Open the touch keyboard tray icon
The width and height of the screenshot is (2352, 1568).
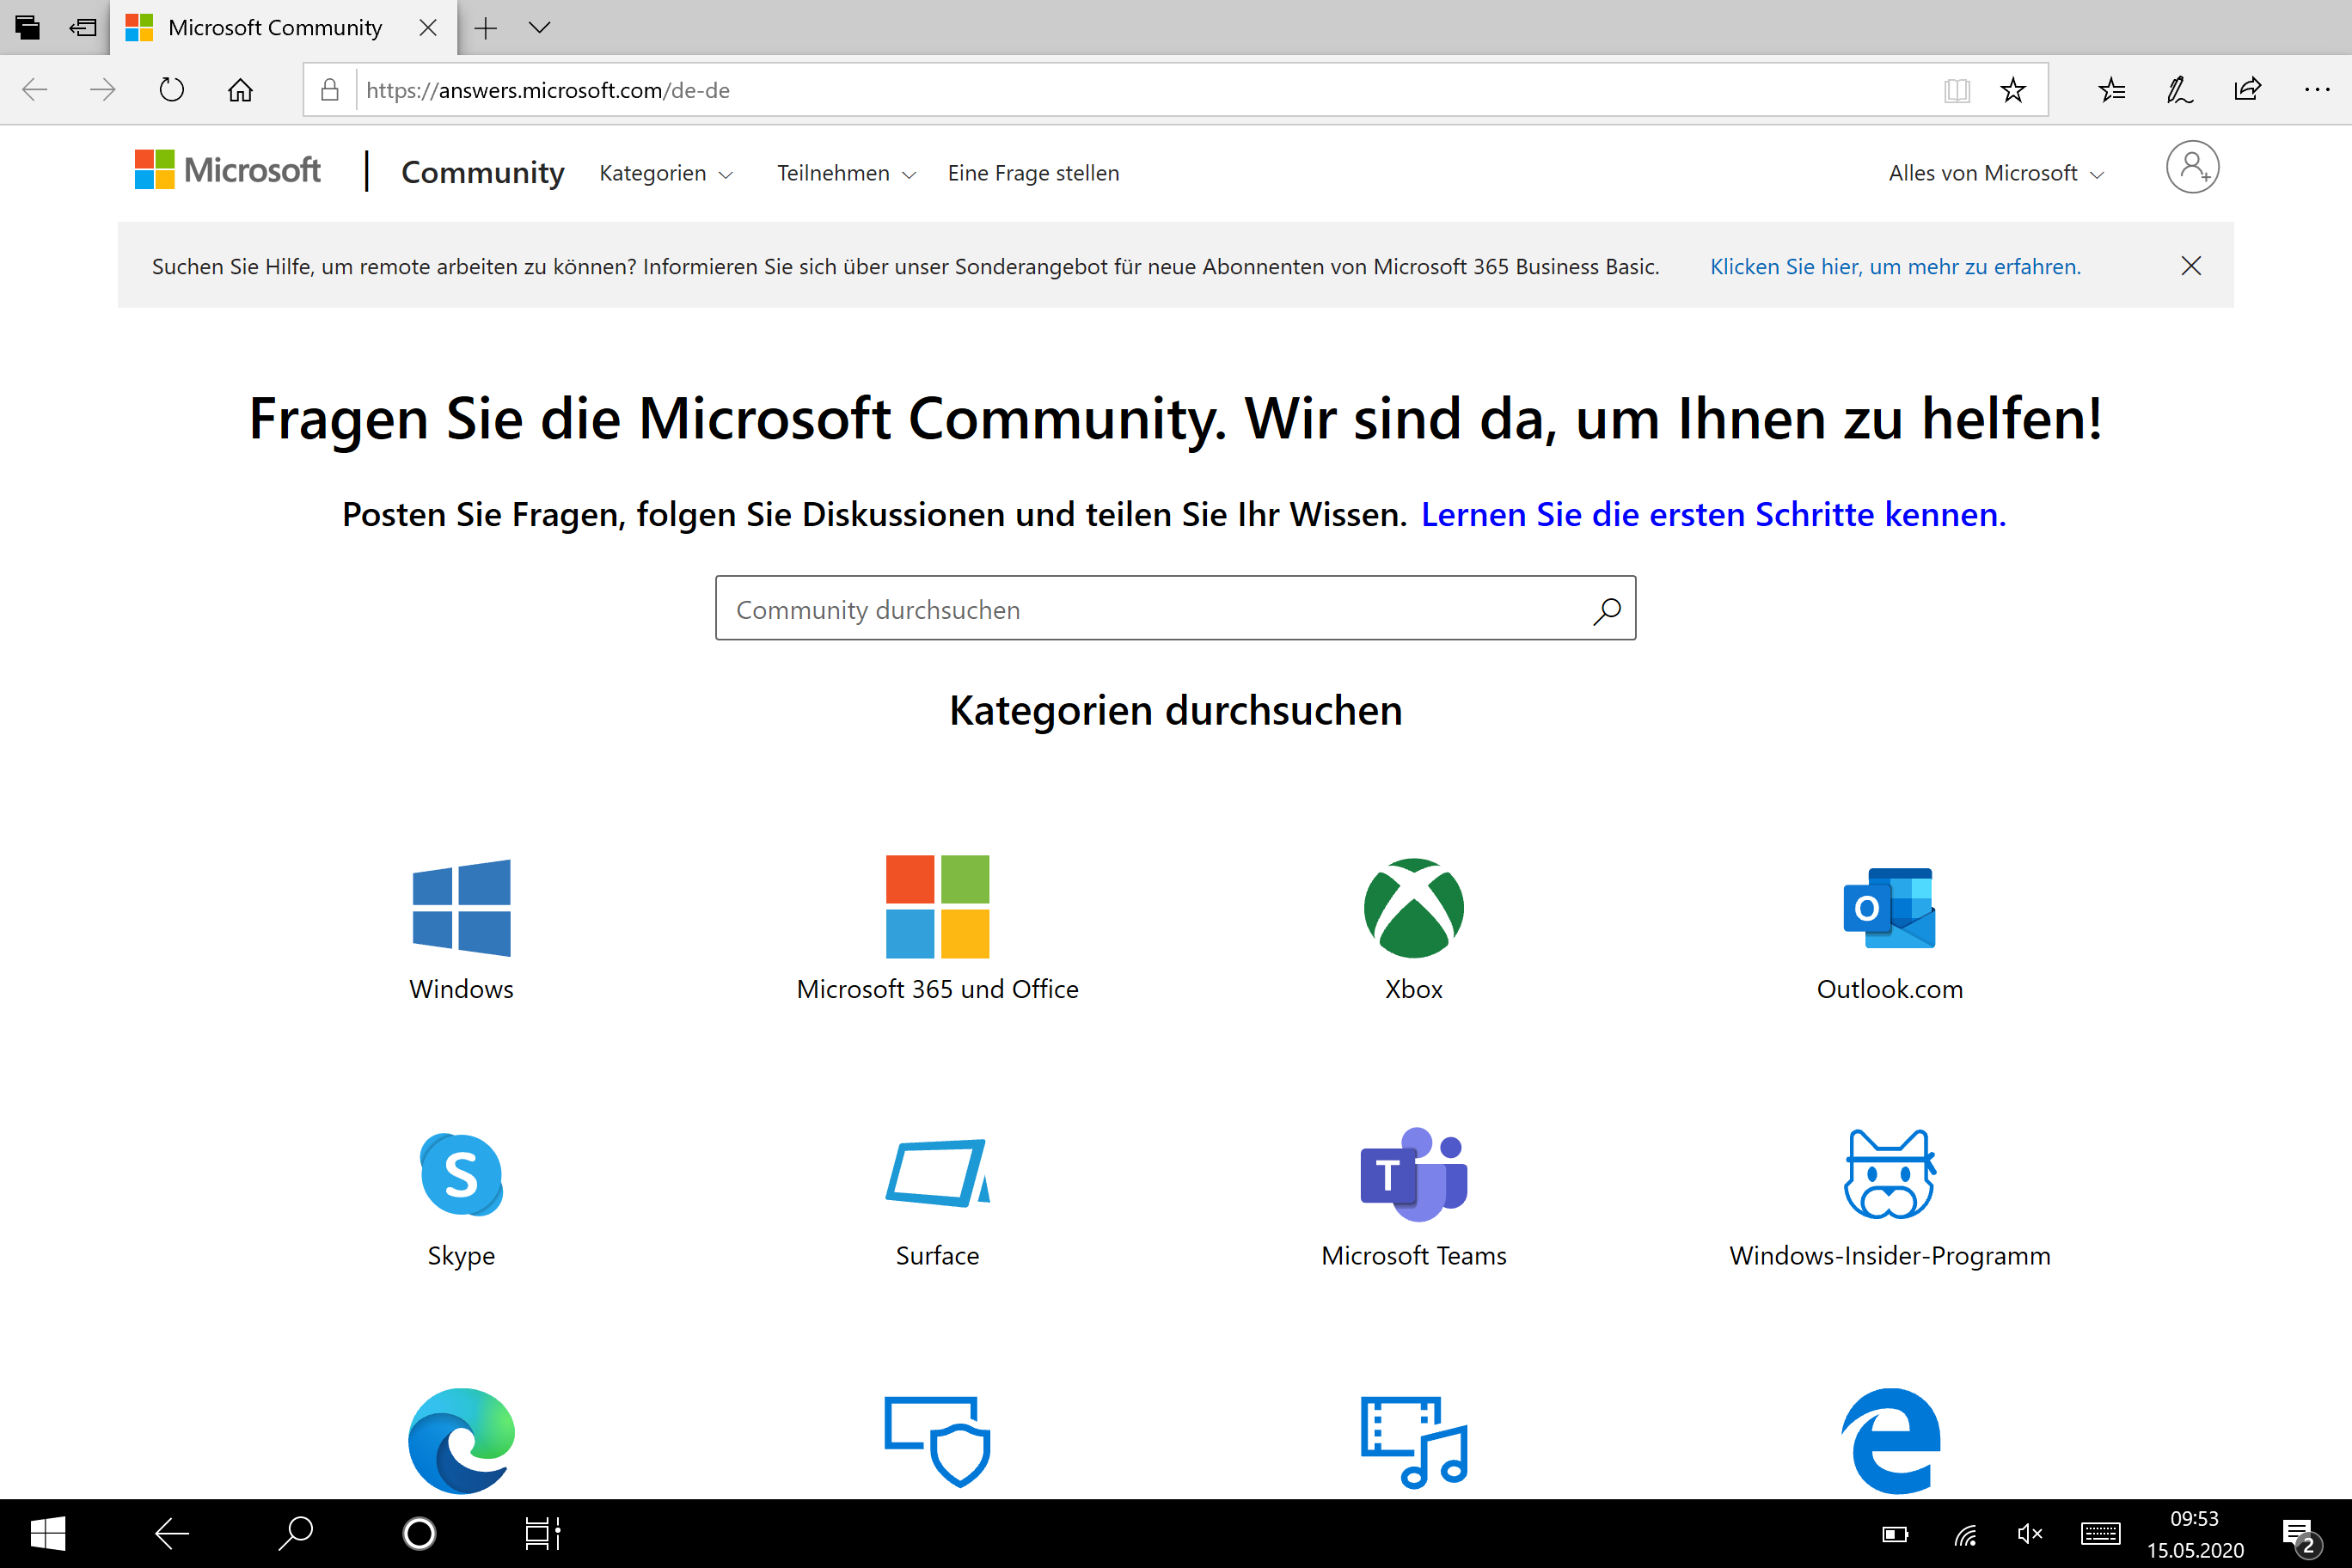pos(2100,1534)
